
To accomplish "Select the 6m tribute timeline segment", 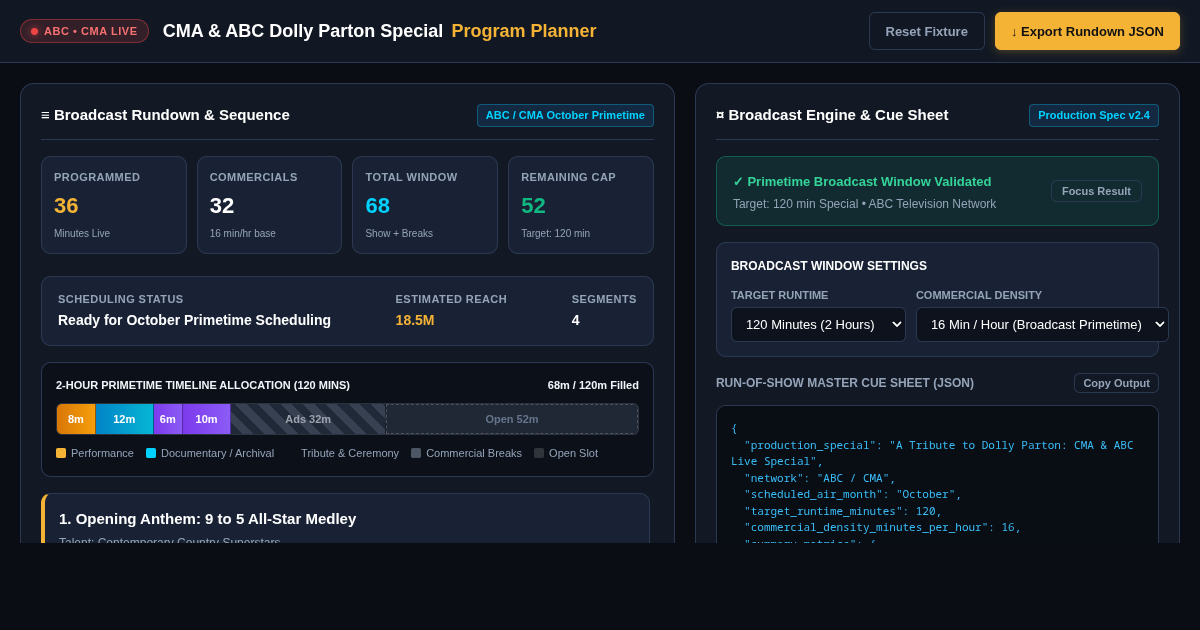I will click(x=168, y=419).
